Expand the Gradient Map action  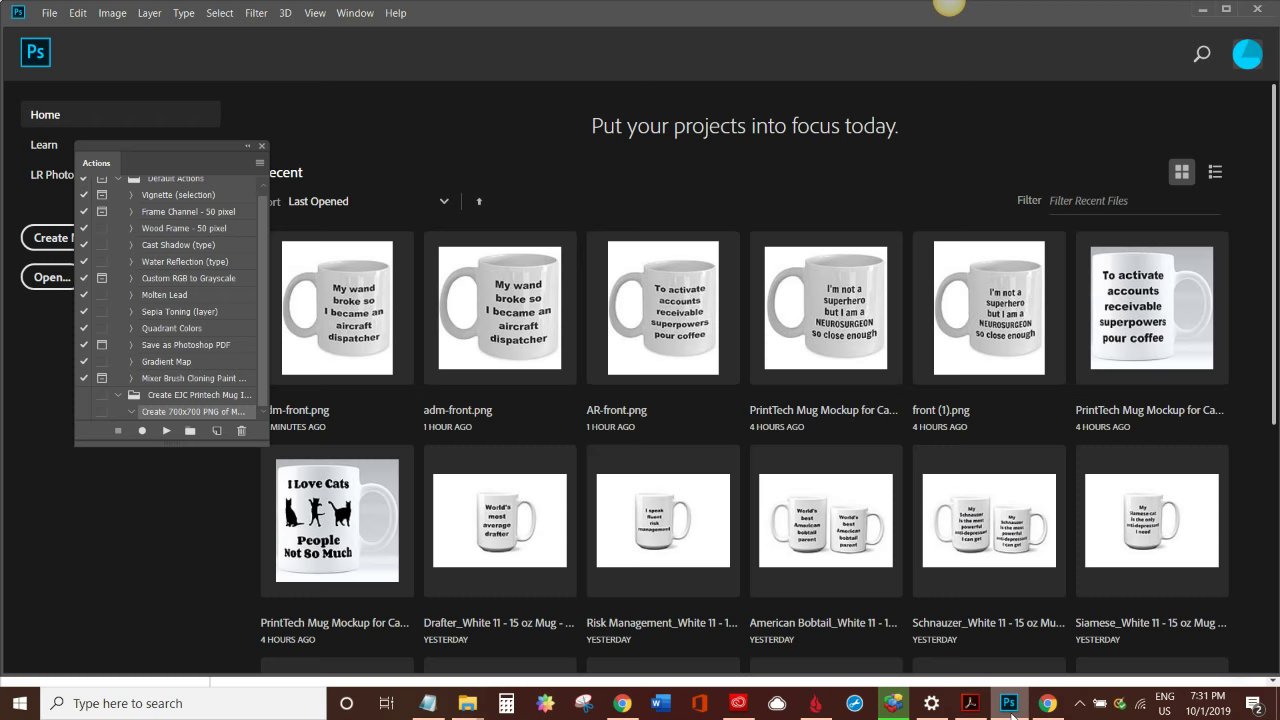pos(131,361)
